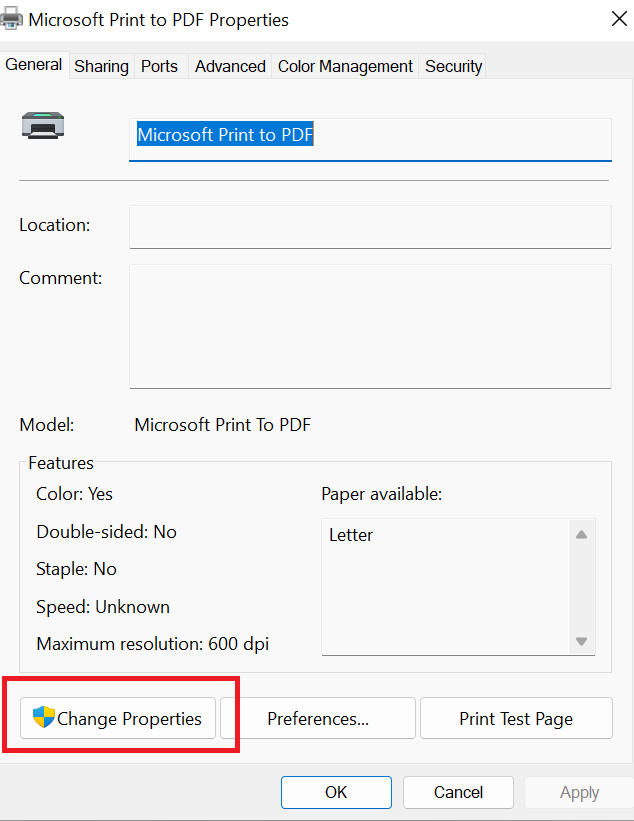This screenshot has width=634, height=821.
Task: Focus the Location input field
Action: click(370, 226)
